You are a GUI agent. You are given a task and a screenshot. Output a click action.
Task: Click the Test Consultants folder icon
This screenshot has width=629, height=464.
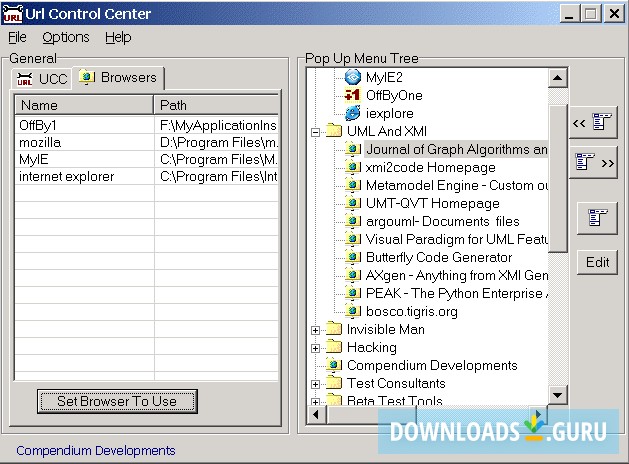pyautogui.click(x=334, y=383)
